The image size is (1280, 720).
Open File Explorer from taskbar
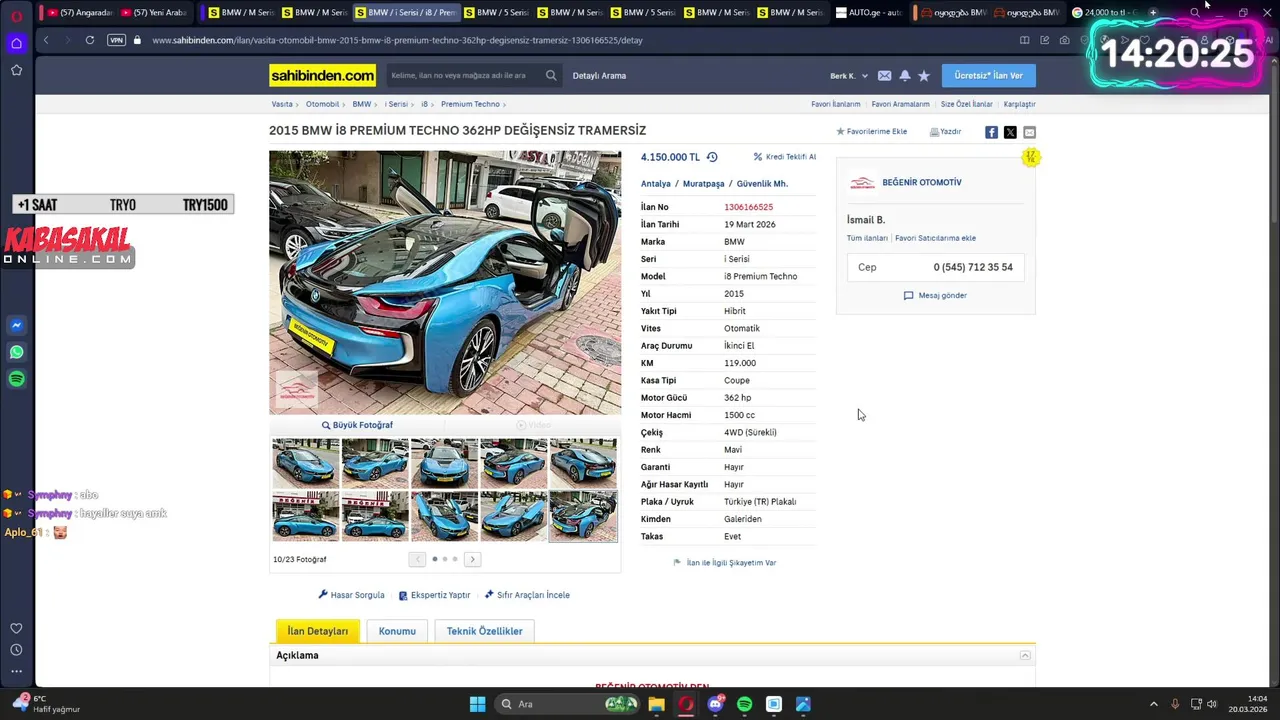click(x=656, y=704)
